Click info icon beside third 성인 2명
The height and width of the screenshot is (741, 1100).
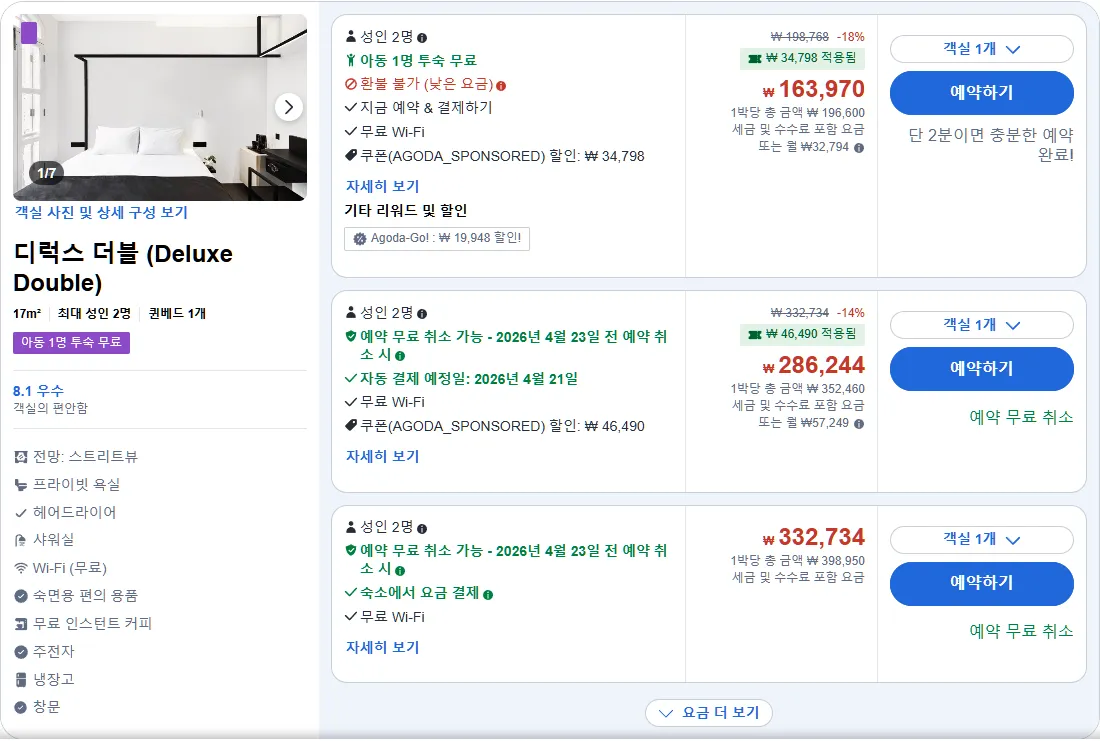(x=422, y=528)
